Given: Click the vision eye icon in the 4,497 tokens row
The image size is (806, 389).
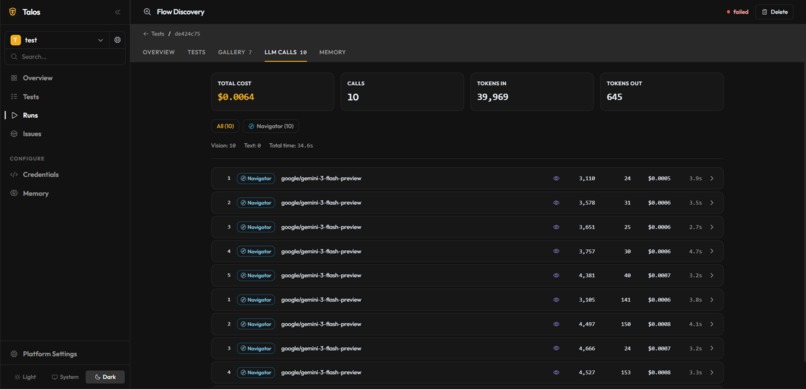Looking at the screenshot, I should pos(556,324).
